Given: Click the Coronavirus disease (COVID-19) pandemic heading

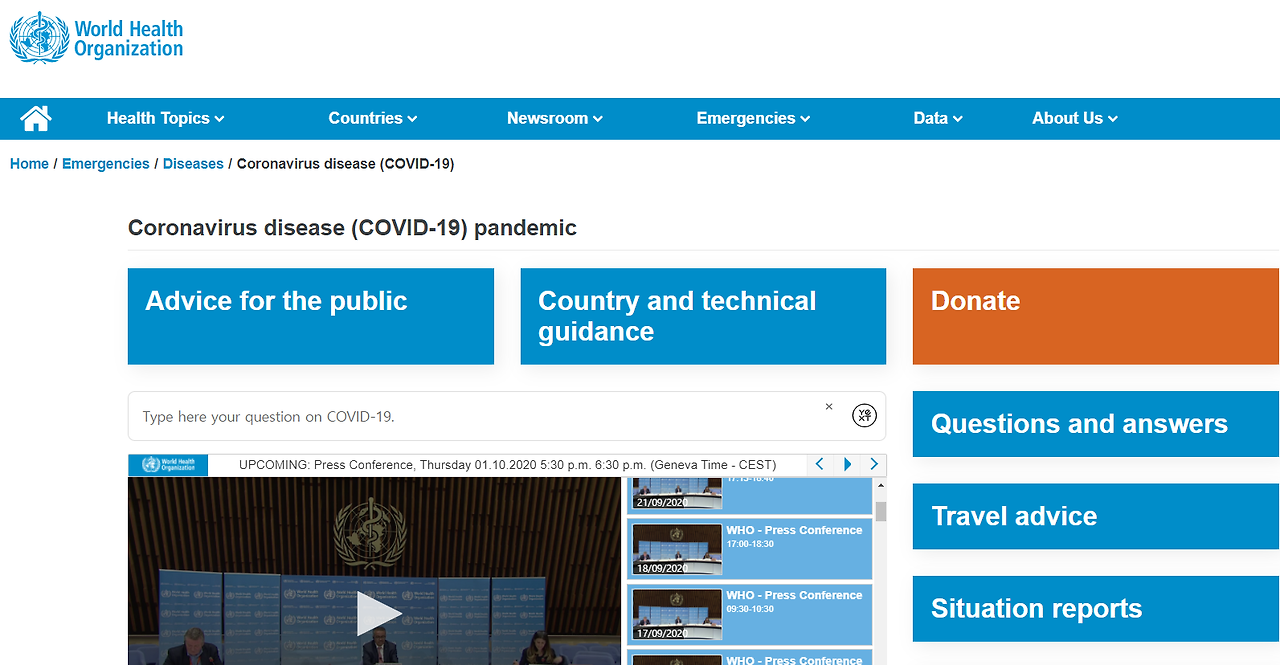Looking at the screenshot, I should [x=352, y=228].
